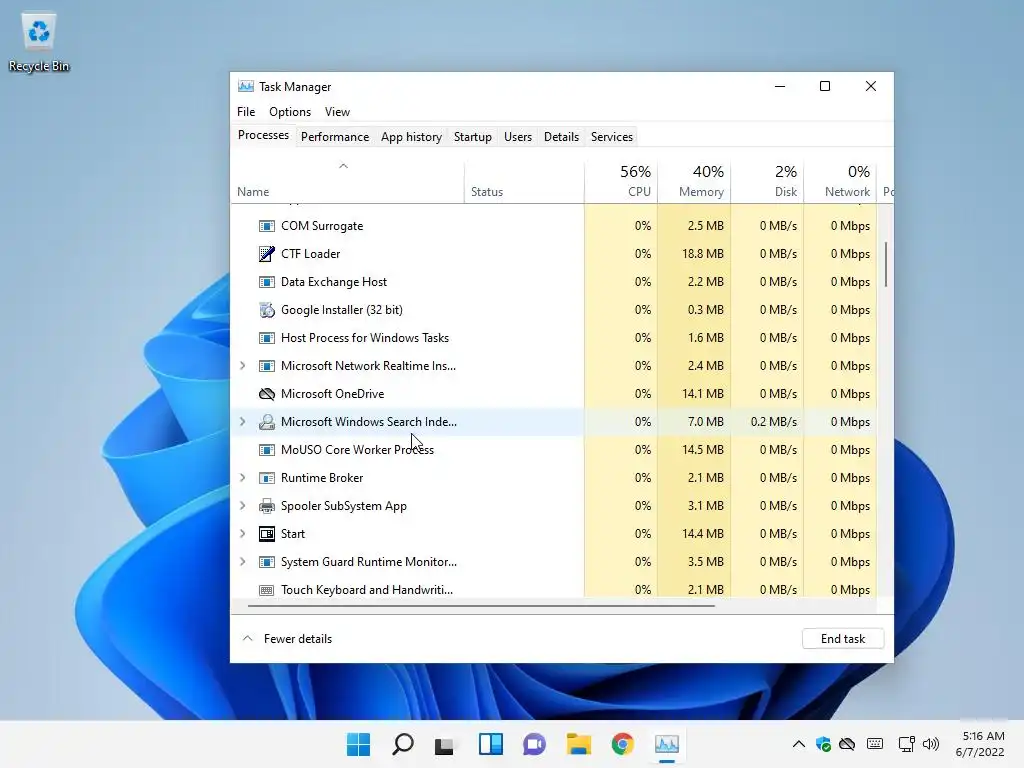
Task: Click the vertical scrollbar thumb
Action: coord(886,264)
